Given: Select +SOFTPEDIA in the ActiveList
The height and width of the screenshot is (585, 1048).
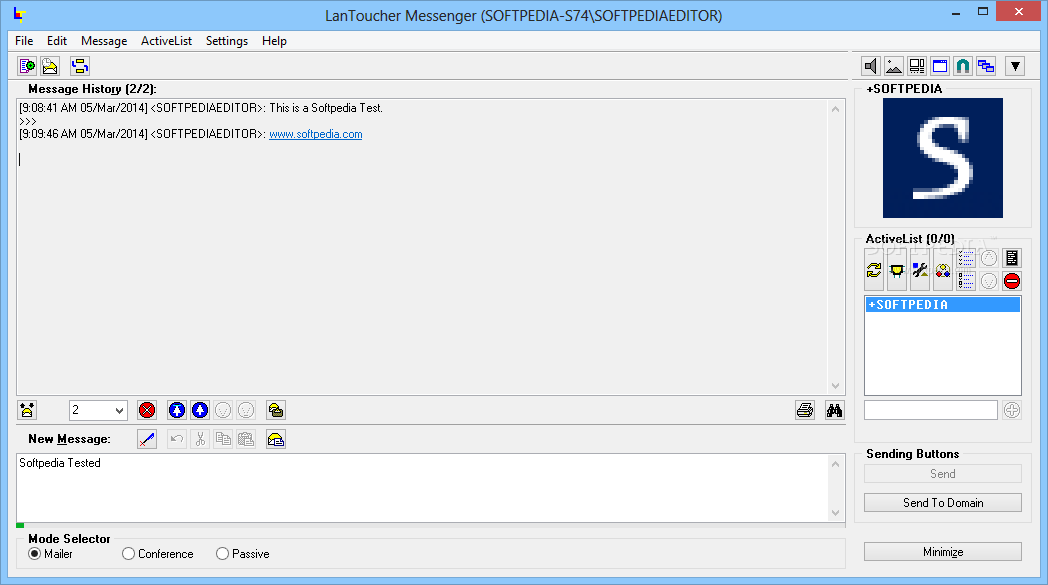Looking at the screenshot, I should coord(943,304).
